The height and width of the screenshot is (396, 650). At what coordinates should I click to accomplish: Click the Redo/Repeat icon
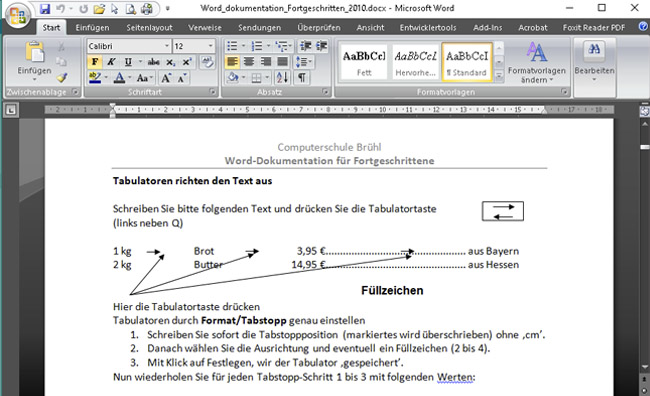tap(83, 9)
